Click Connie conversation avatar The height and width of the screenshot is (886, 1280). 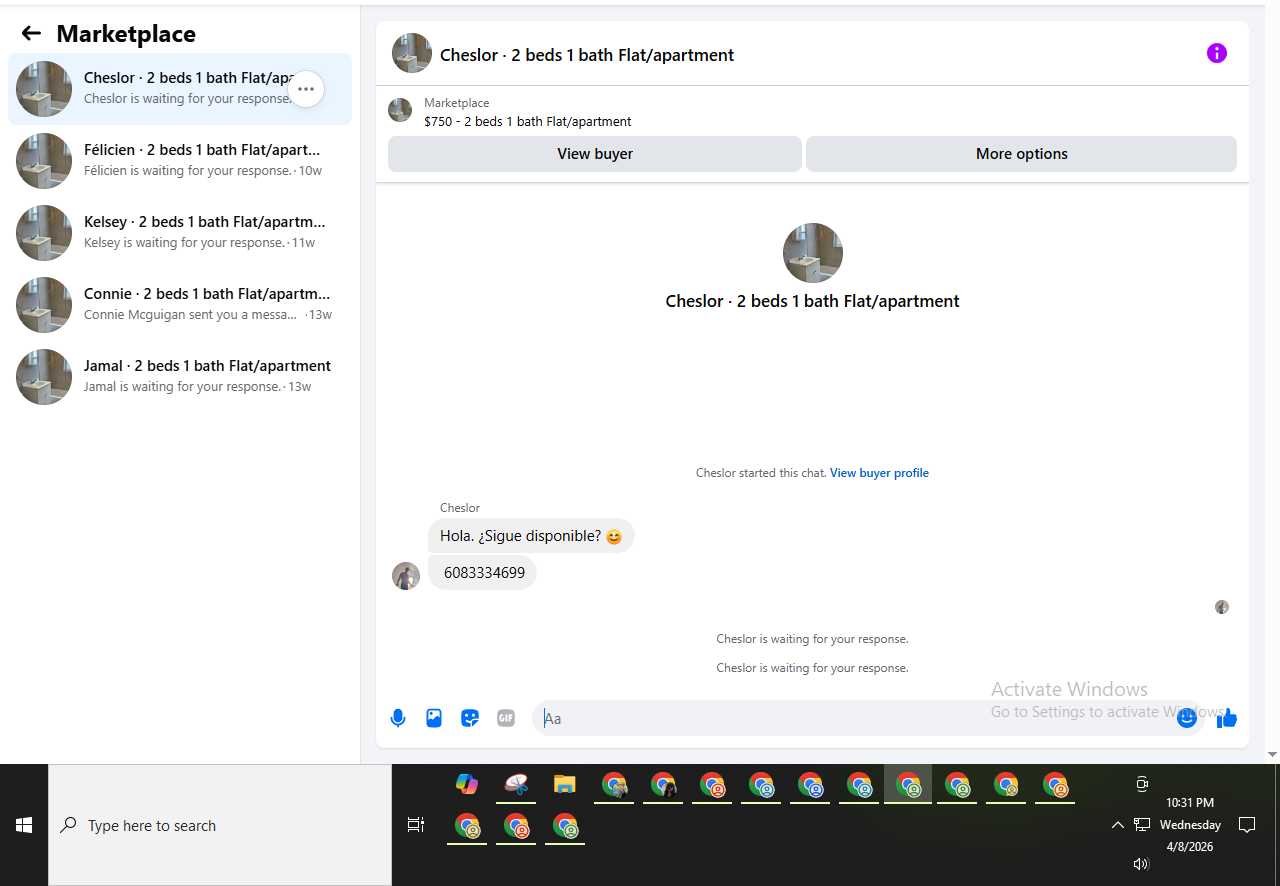44,305
